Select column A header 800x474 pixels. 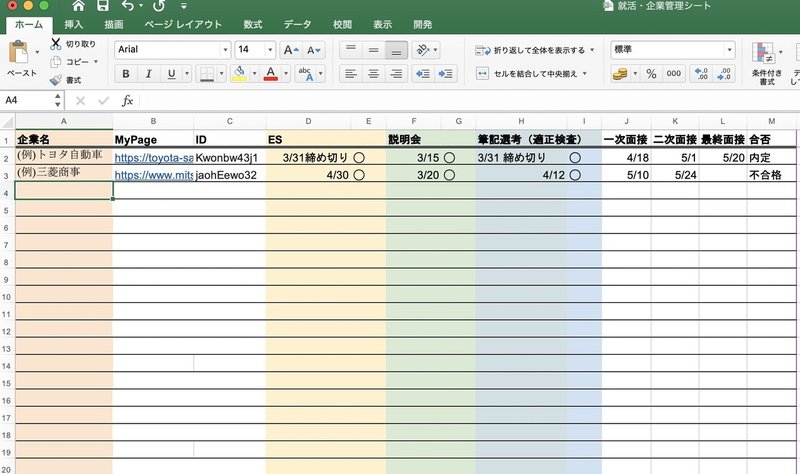pyautogui.click(x=64, y=121)
